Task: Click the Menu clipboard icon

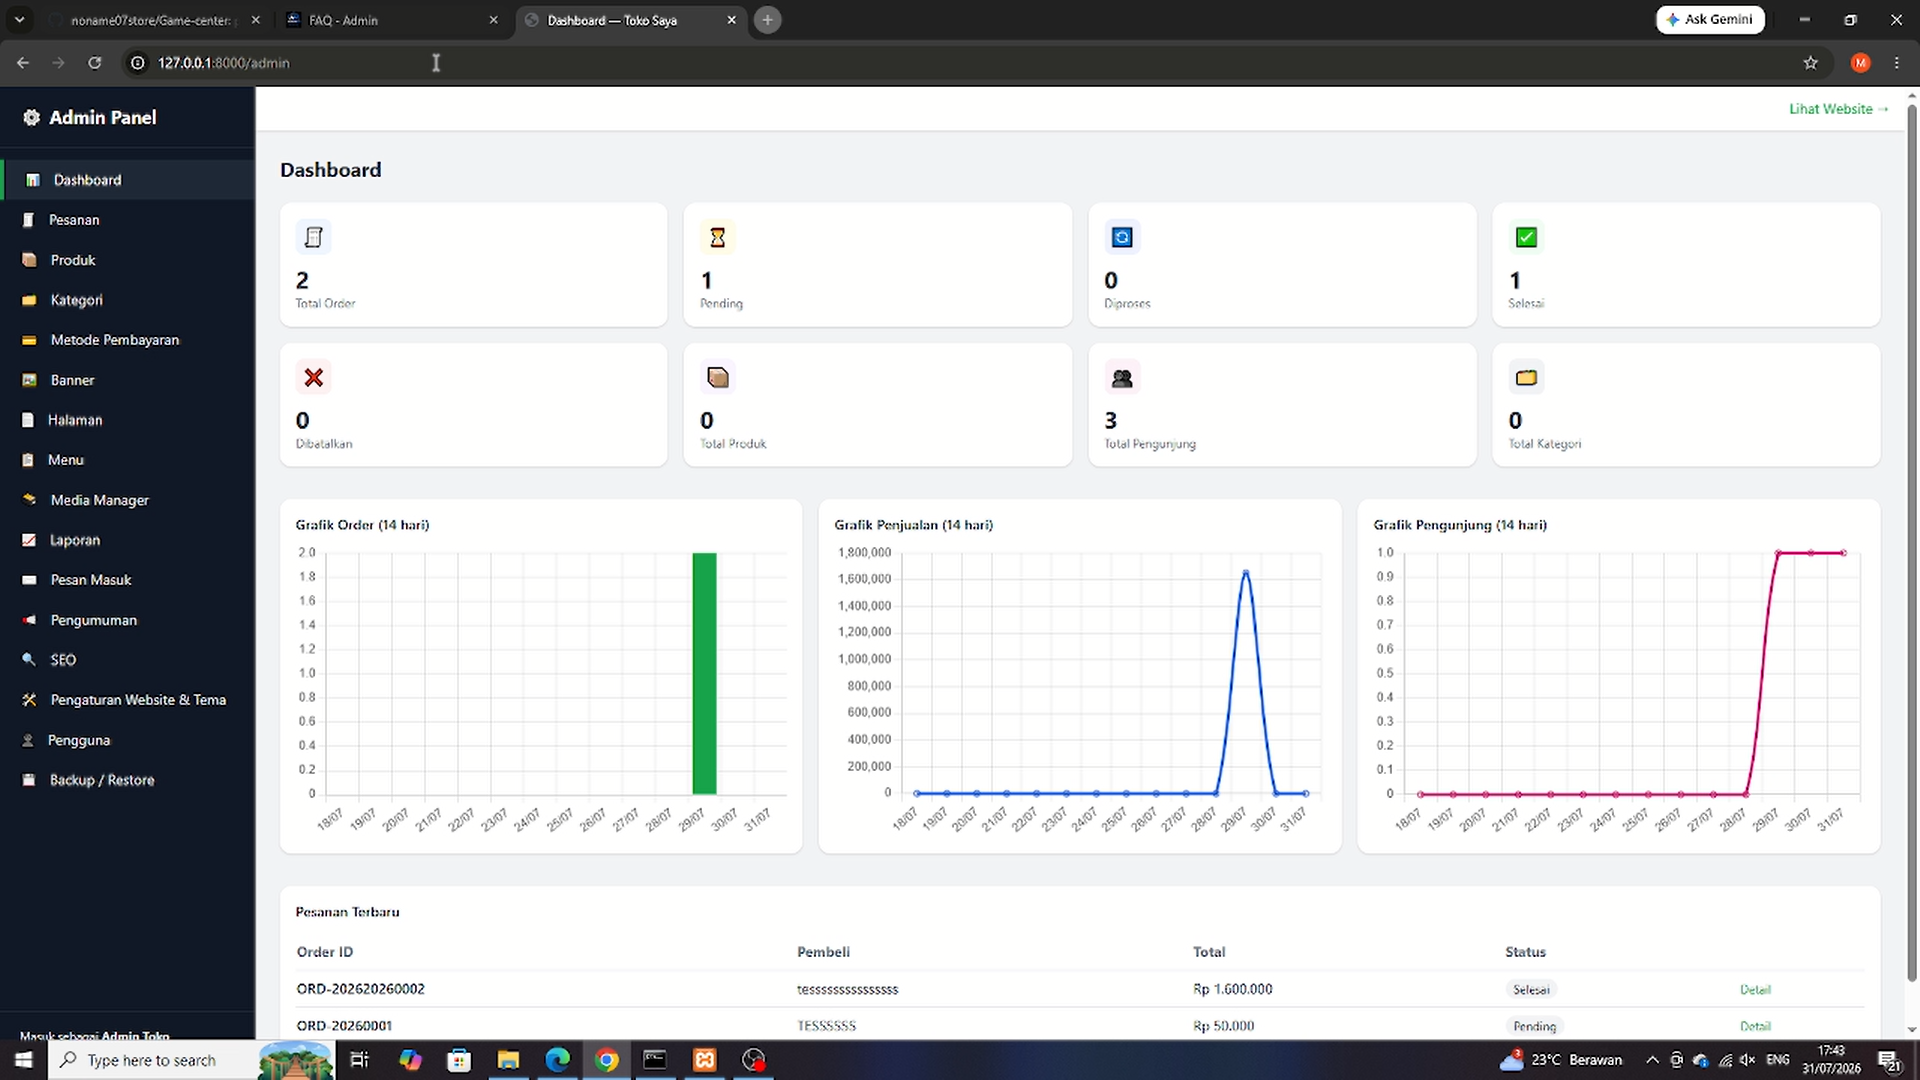Action: (28, 460)
